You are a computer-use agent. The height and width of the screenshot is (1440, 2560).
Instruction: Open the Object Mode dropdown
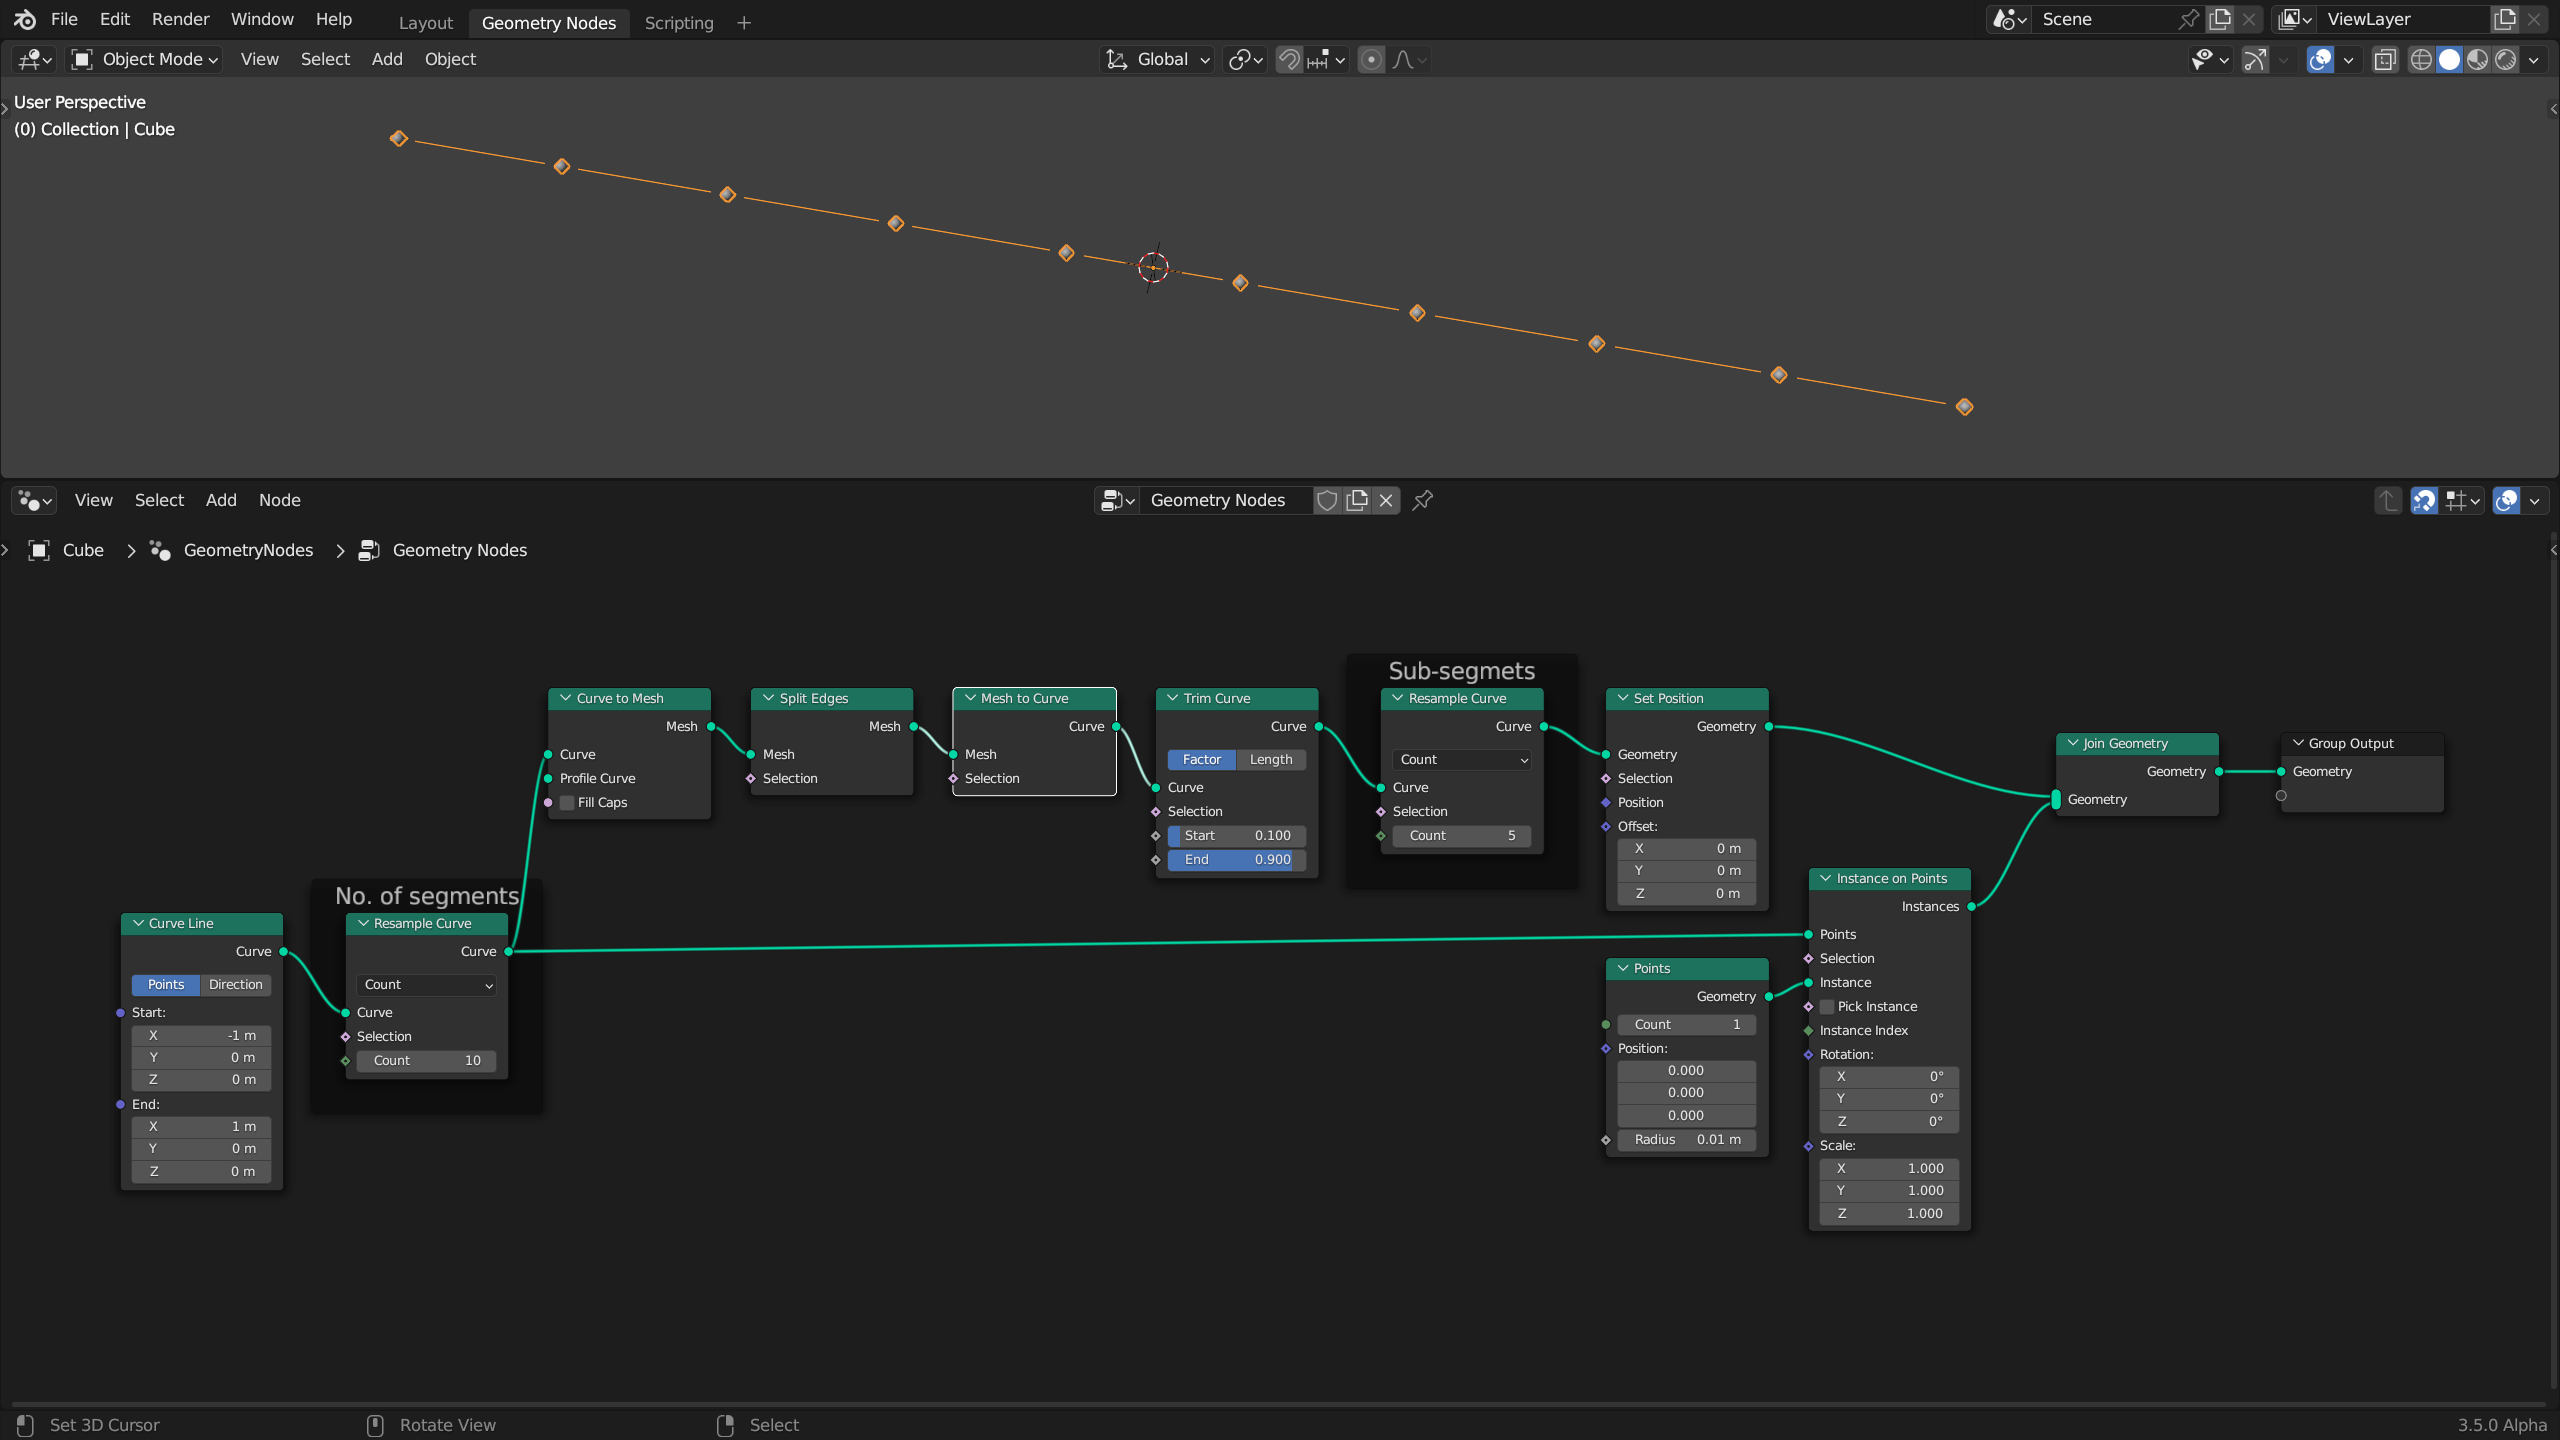pos(145,59)
